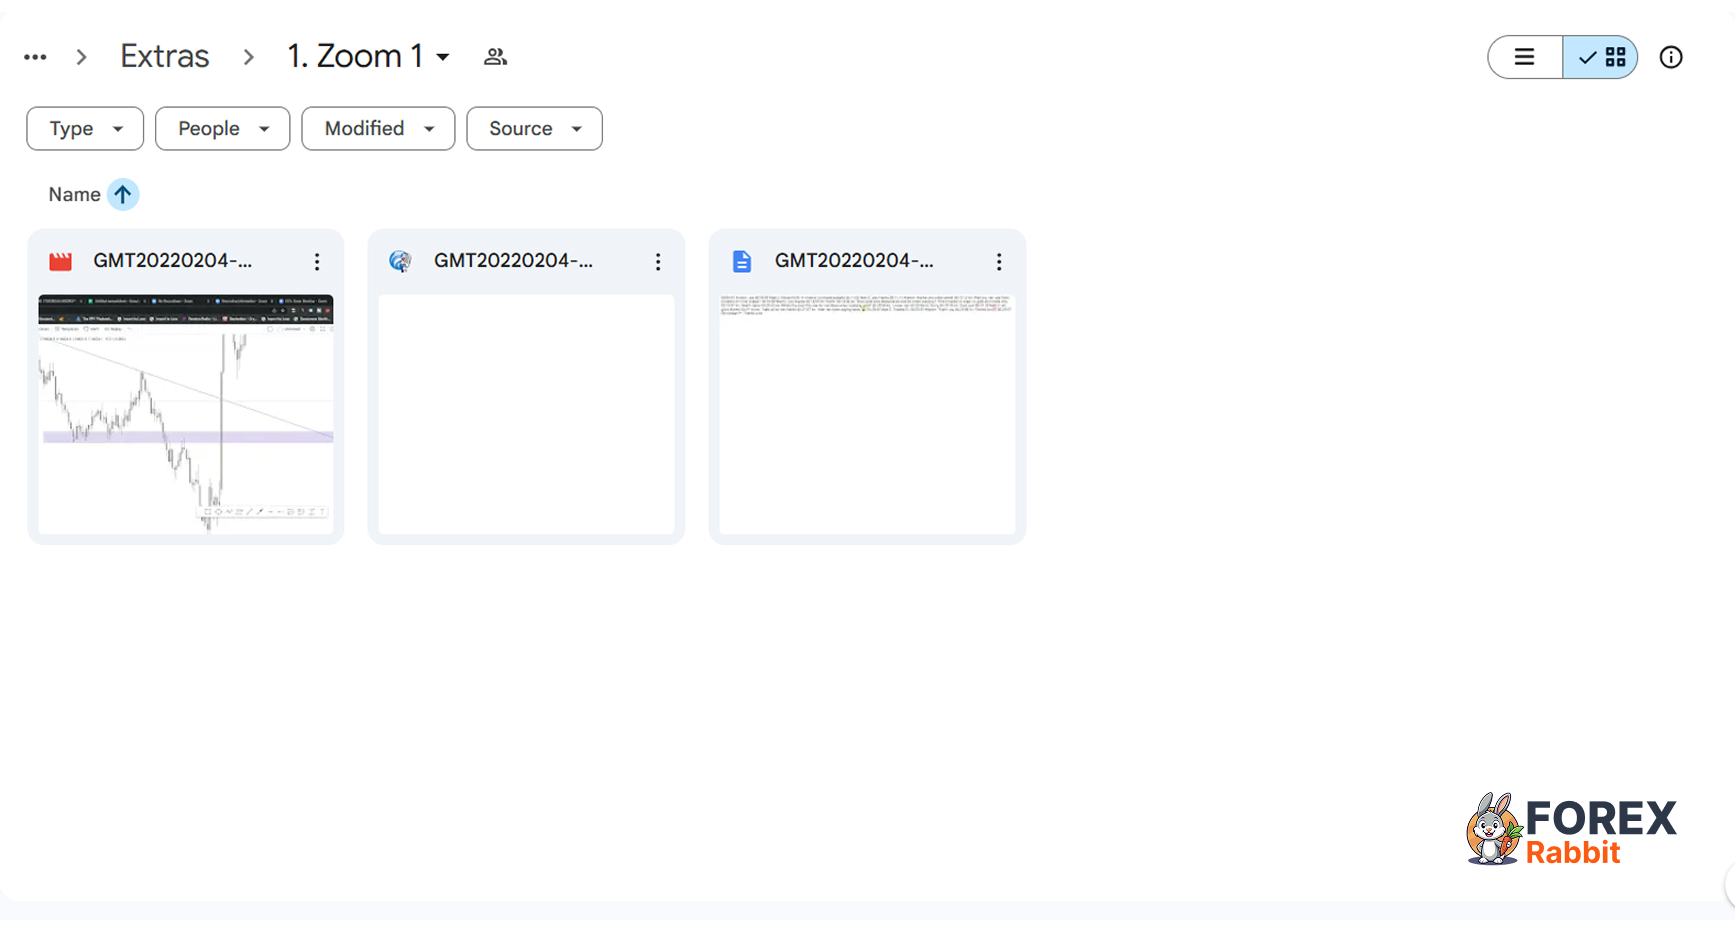
Task: Click the globe icon on second file
Action: tap(400, 262)
